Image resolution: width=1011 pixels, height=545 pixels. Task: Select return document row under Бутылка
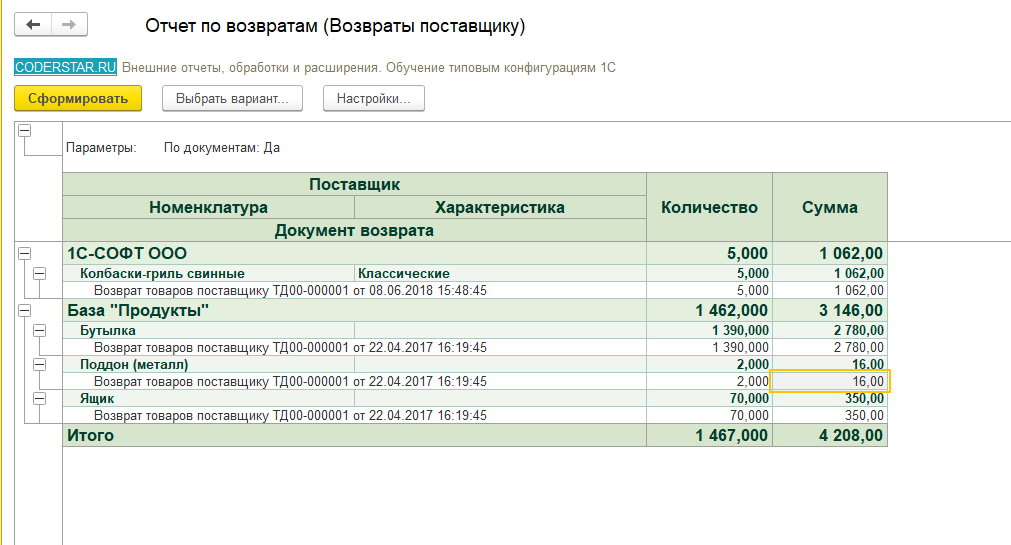click(x=355, y=348)
